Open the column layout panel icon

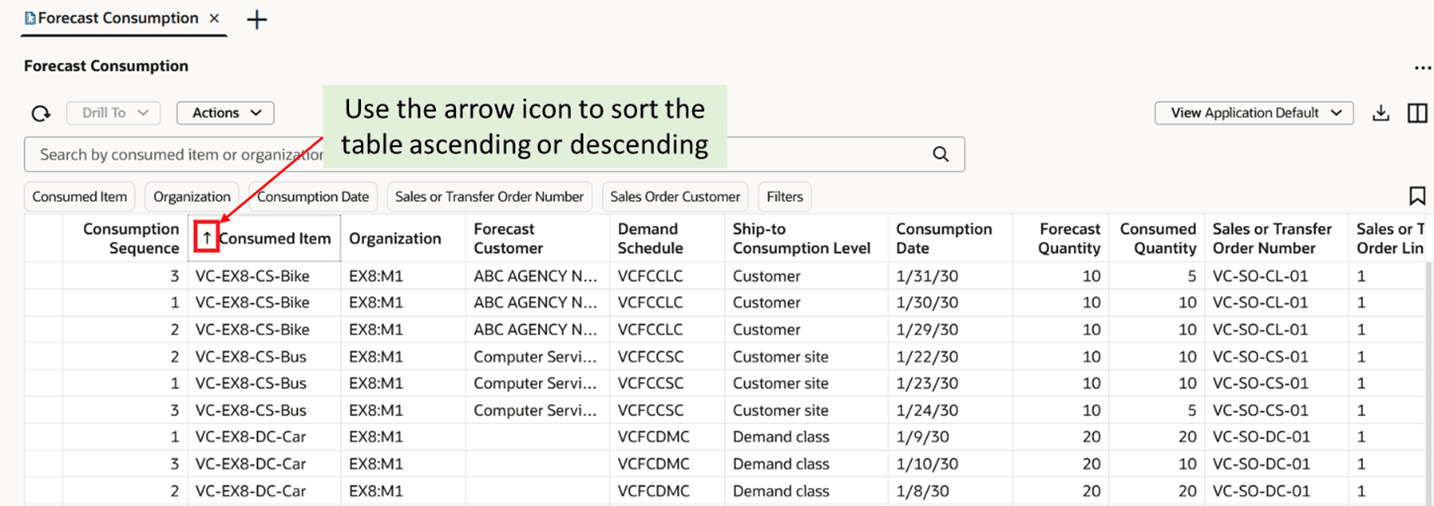point(1417,113)
